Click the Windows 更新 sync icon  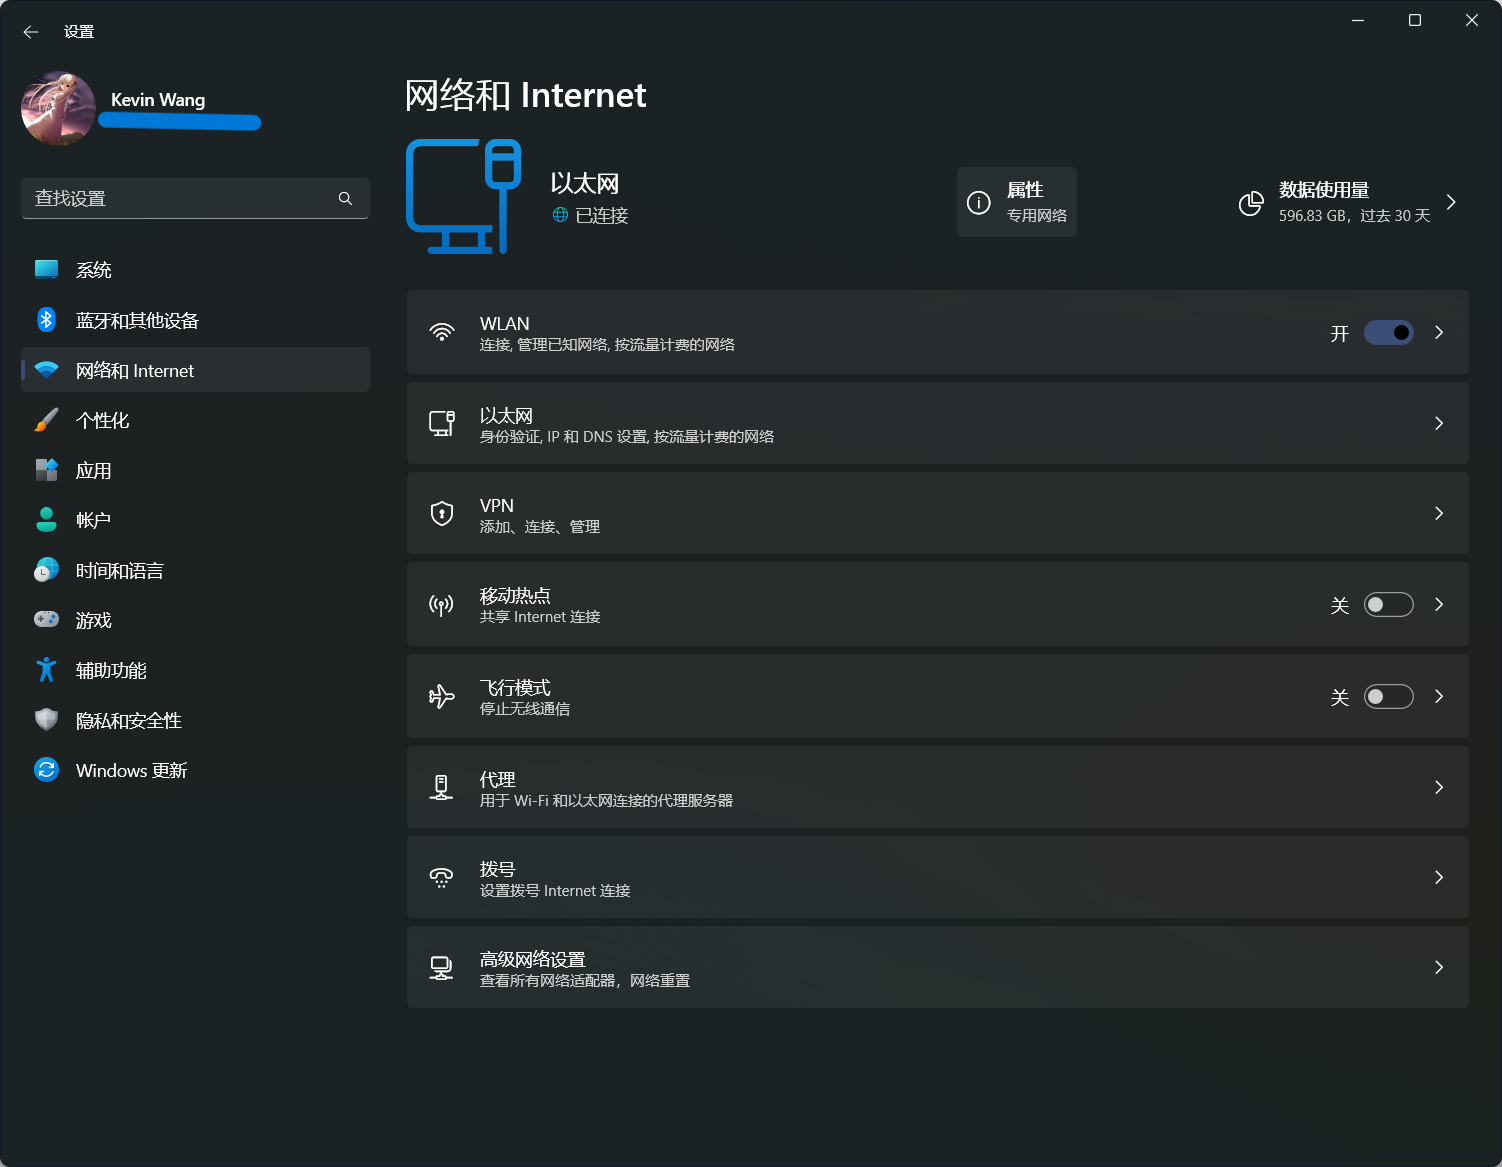(46, 770)
